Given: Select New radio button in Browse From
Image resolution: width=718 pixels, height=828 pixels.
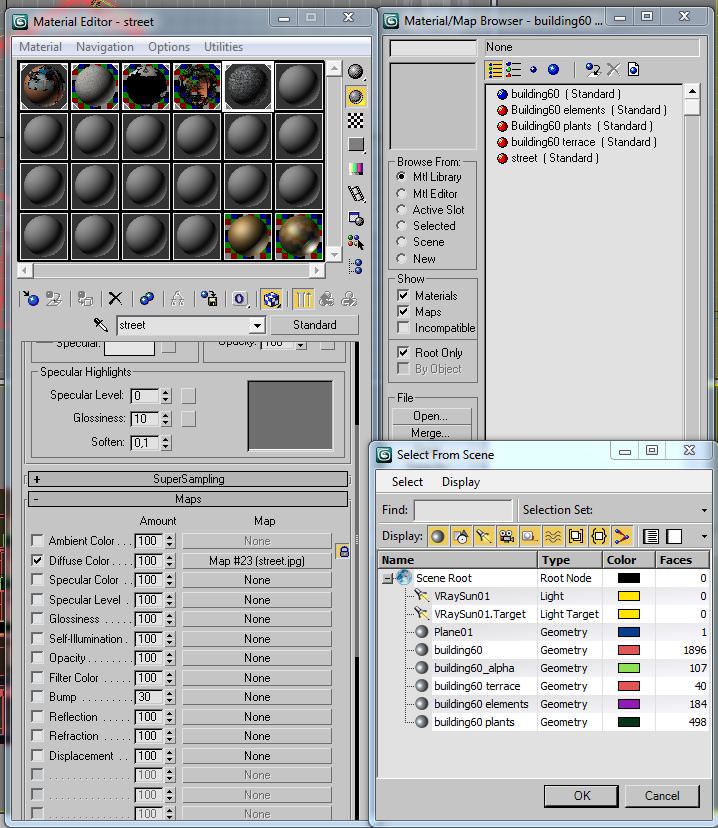Looking at the screenshot, I should pos(401,258).
